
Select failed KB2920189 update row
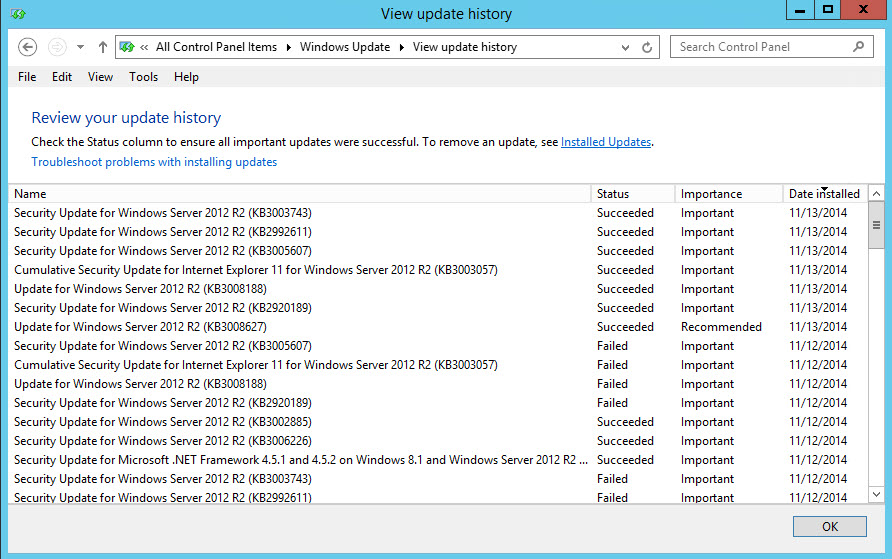pos(438,403)
